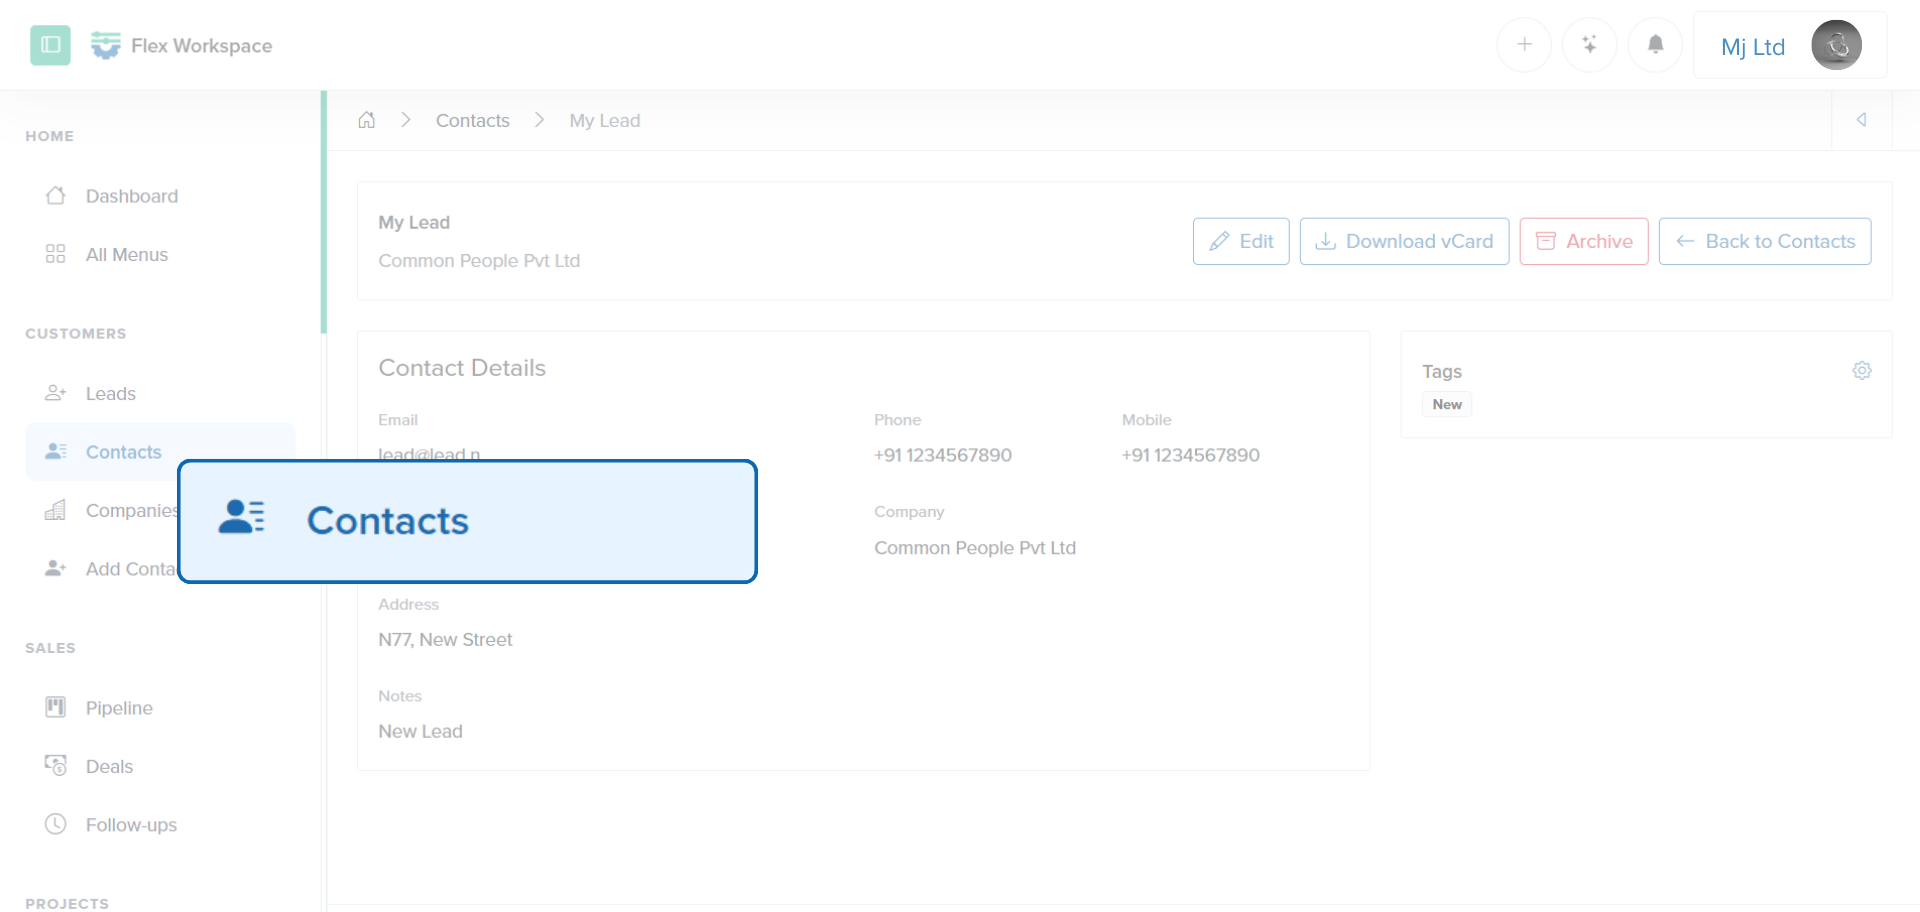Open Follow-ups clock icon
Image resolution: width=1920 pixels, height=912 pixels.
coord(56,824)
